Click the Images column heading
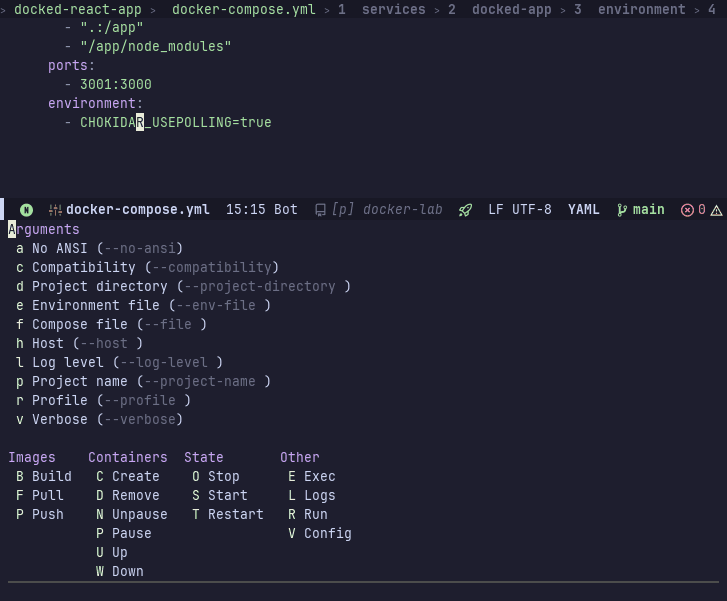Screen dimensions: 727x601 (32, 458)
